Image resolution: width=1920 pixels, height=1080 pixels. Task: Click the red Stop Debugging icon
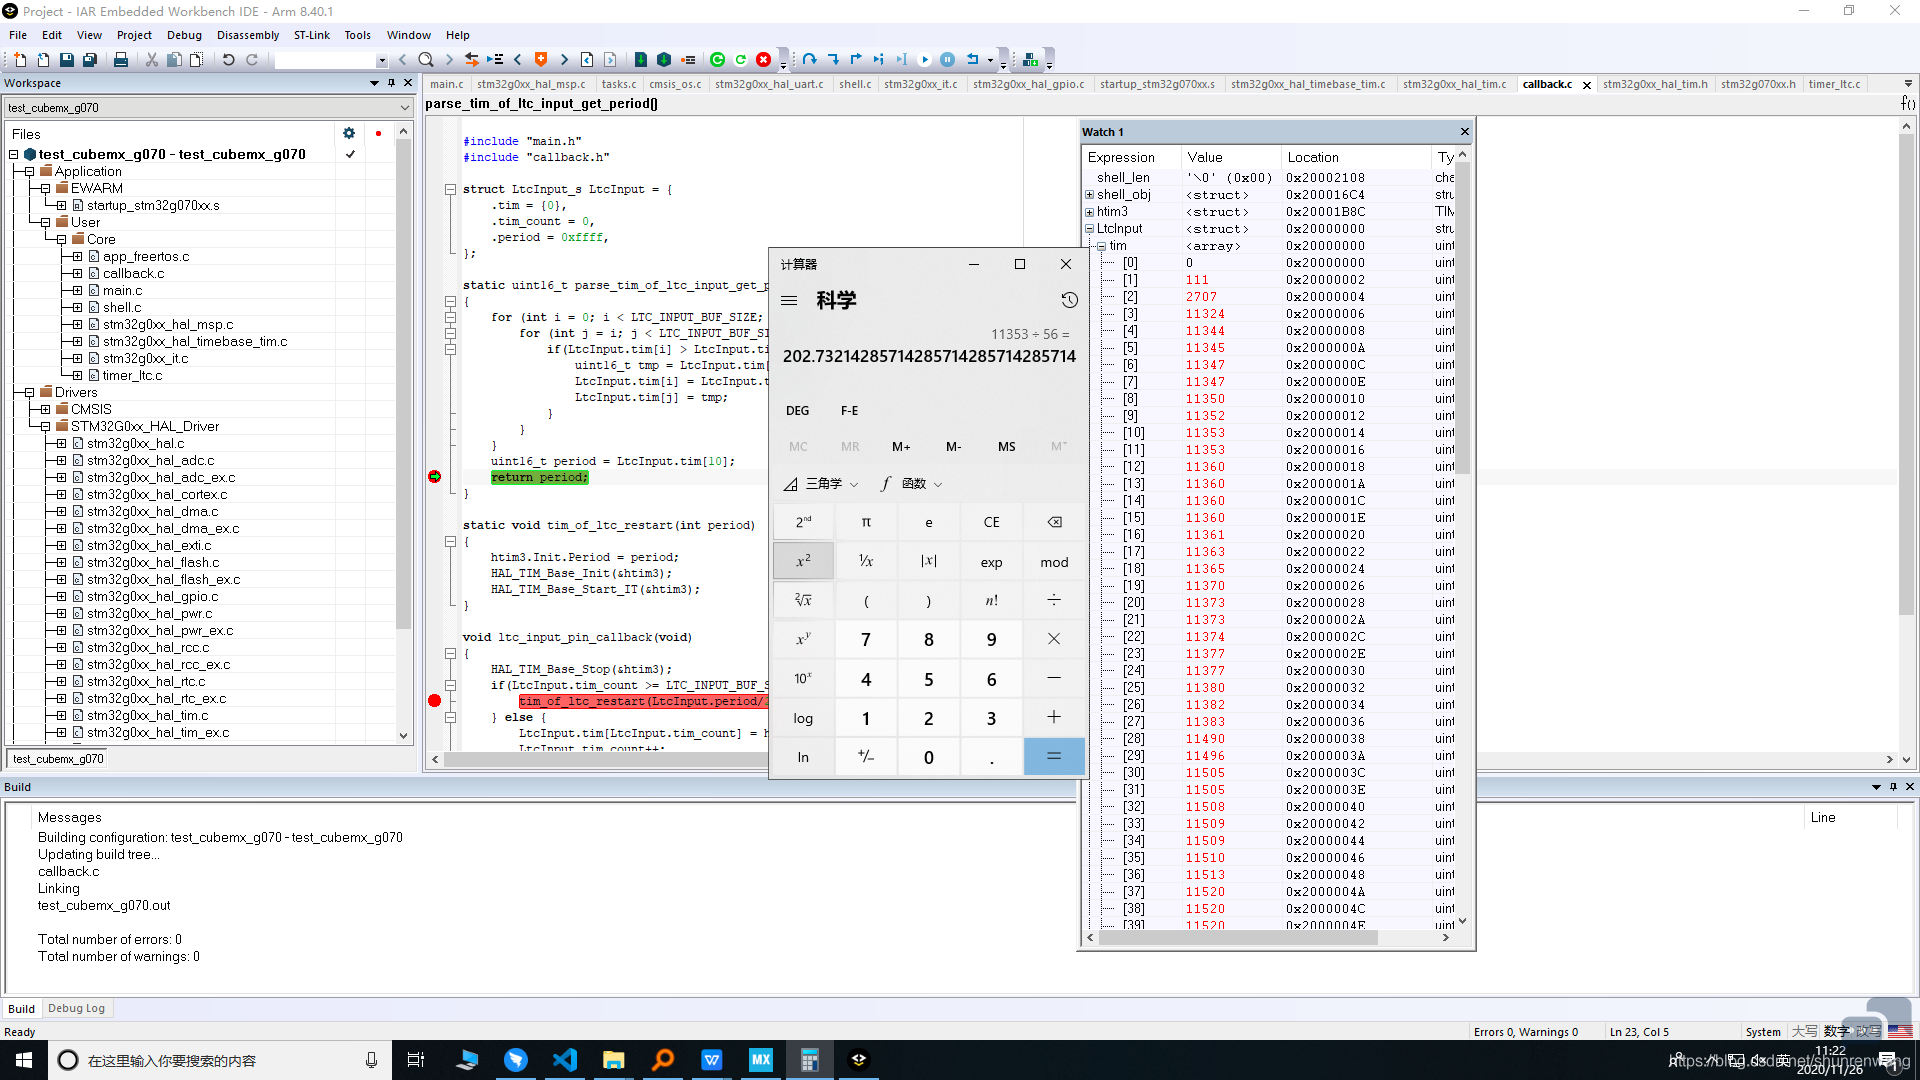click(763, 60)
